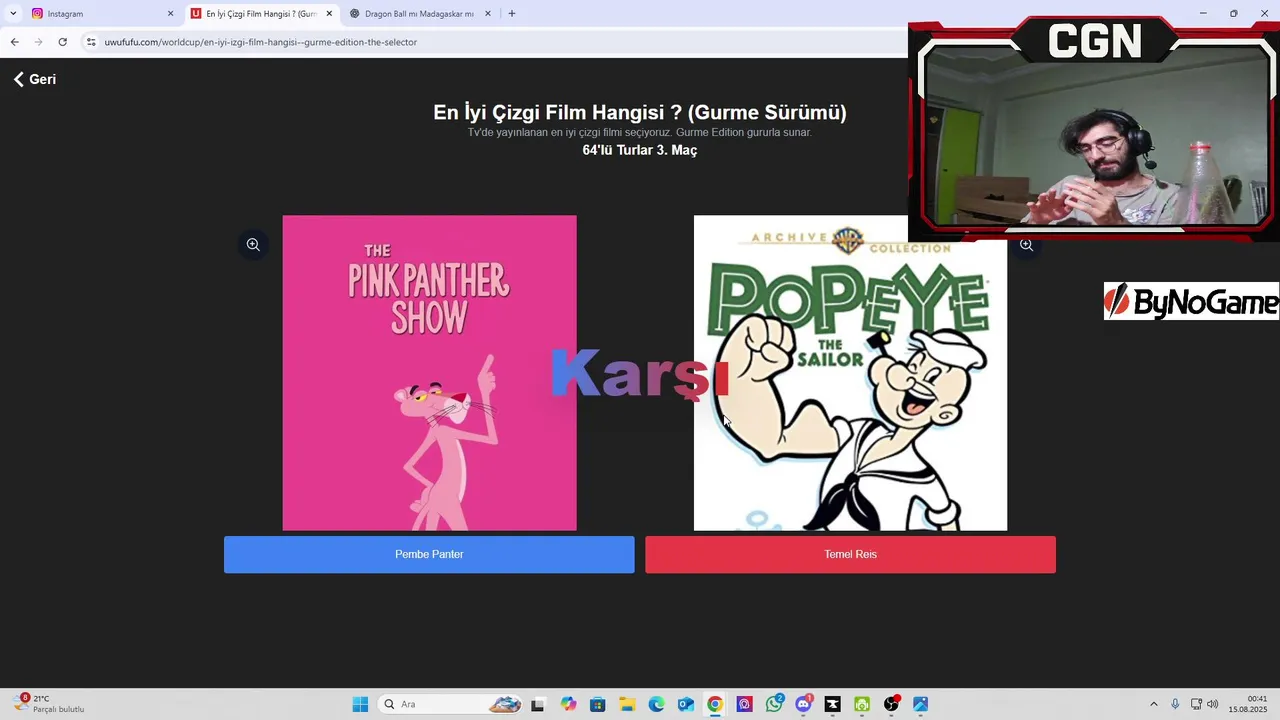Open the Photos app on the taskbar

(x=920, y=704)
